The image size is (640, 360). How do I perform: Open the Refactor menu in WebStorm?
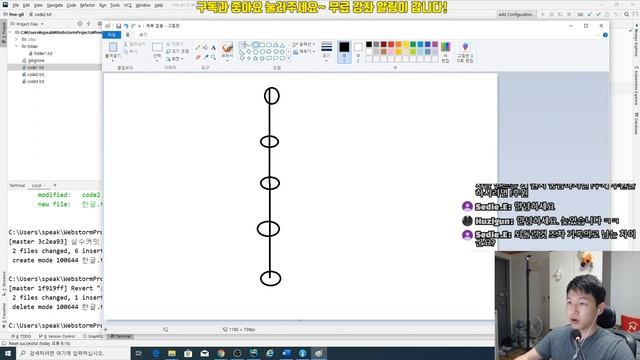(x=87, y=5)
